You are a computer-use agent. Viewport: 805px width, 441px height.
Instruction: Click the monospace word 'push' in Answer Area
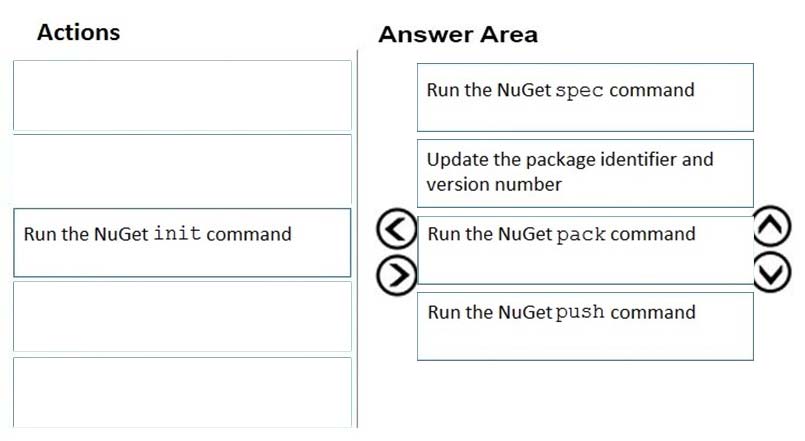click(580, 312)
